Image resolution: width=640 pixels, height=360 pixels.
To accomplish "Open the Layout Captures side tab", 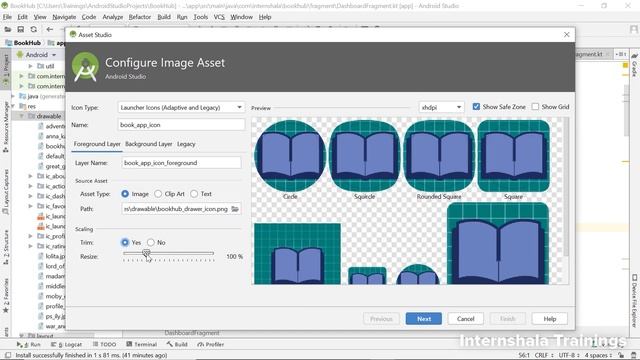I will point(6,192).
